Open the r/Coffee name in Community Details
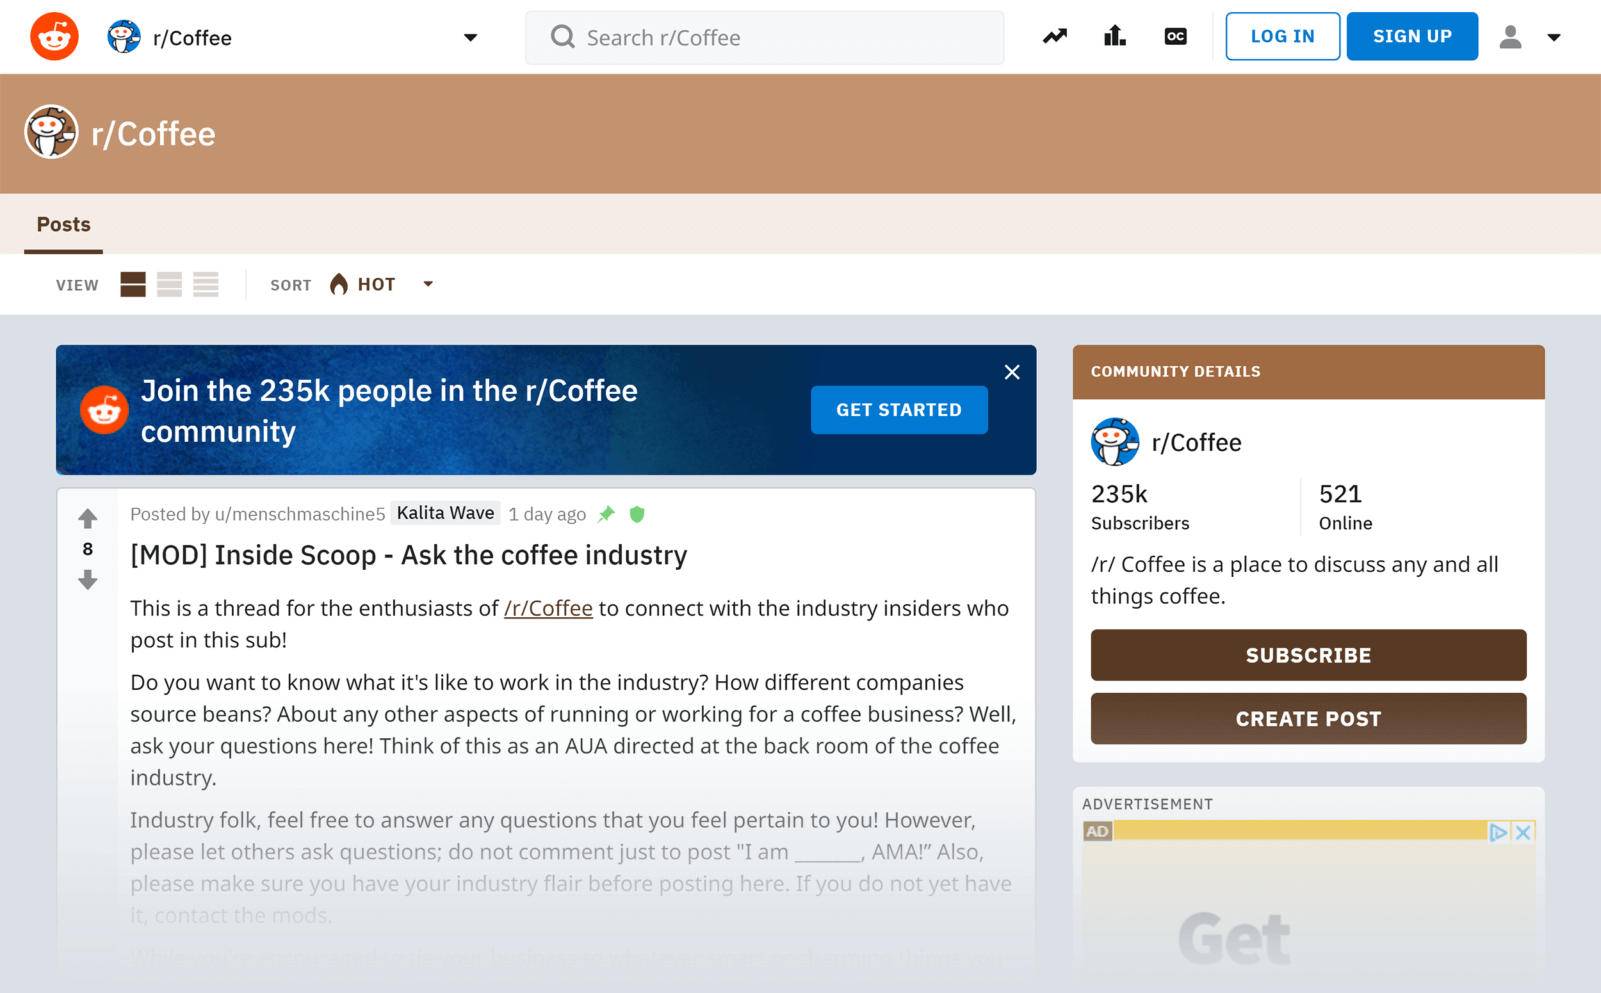 pyautogui.click(x=1196, y=442)
